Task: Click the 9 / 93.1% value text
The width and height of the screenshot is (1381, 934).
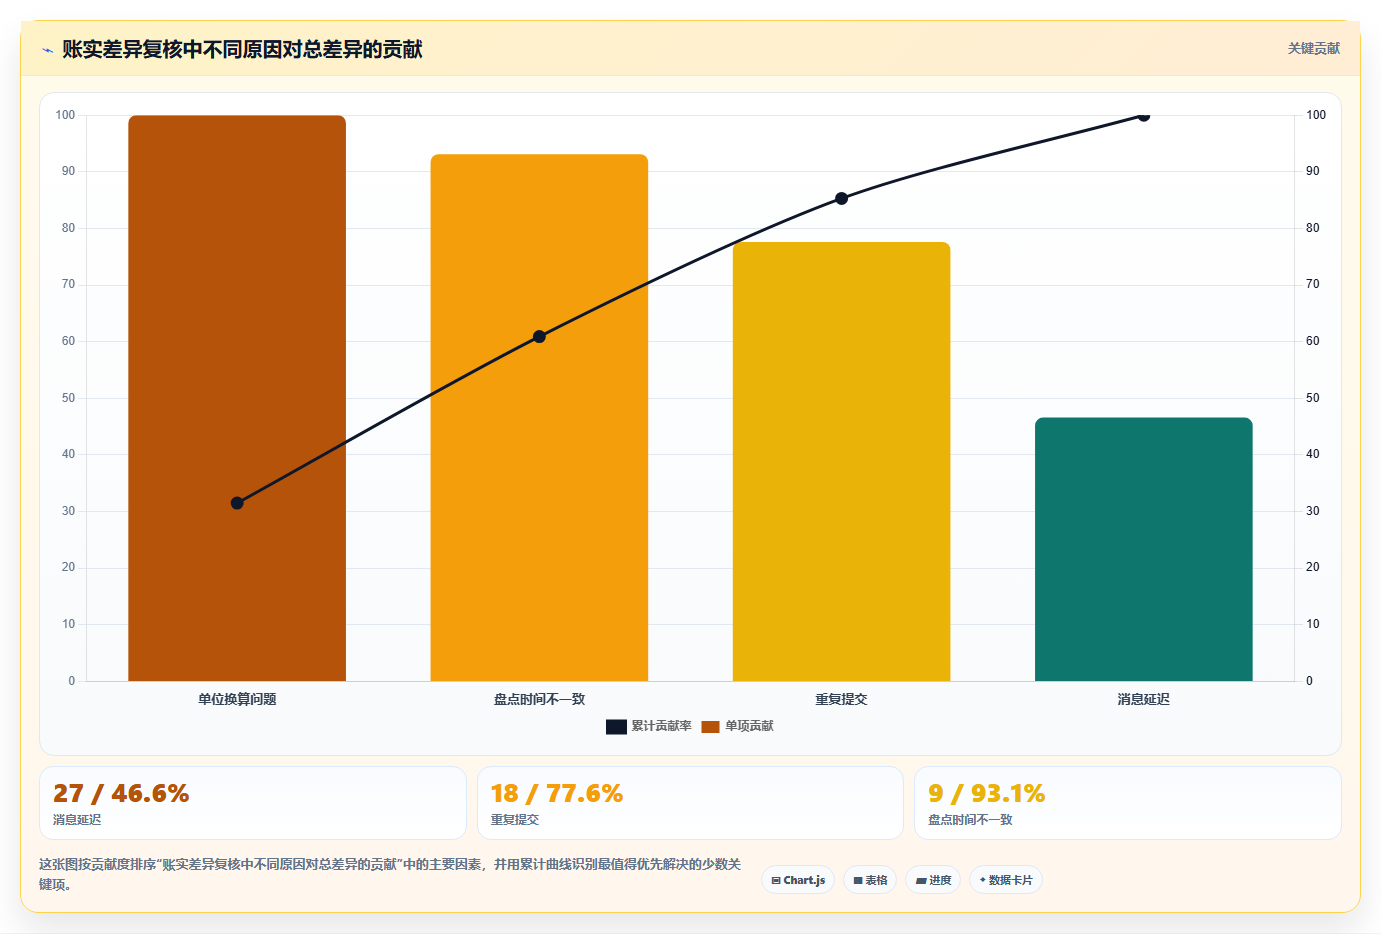Action: (x=987, y=793)
